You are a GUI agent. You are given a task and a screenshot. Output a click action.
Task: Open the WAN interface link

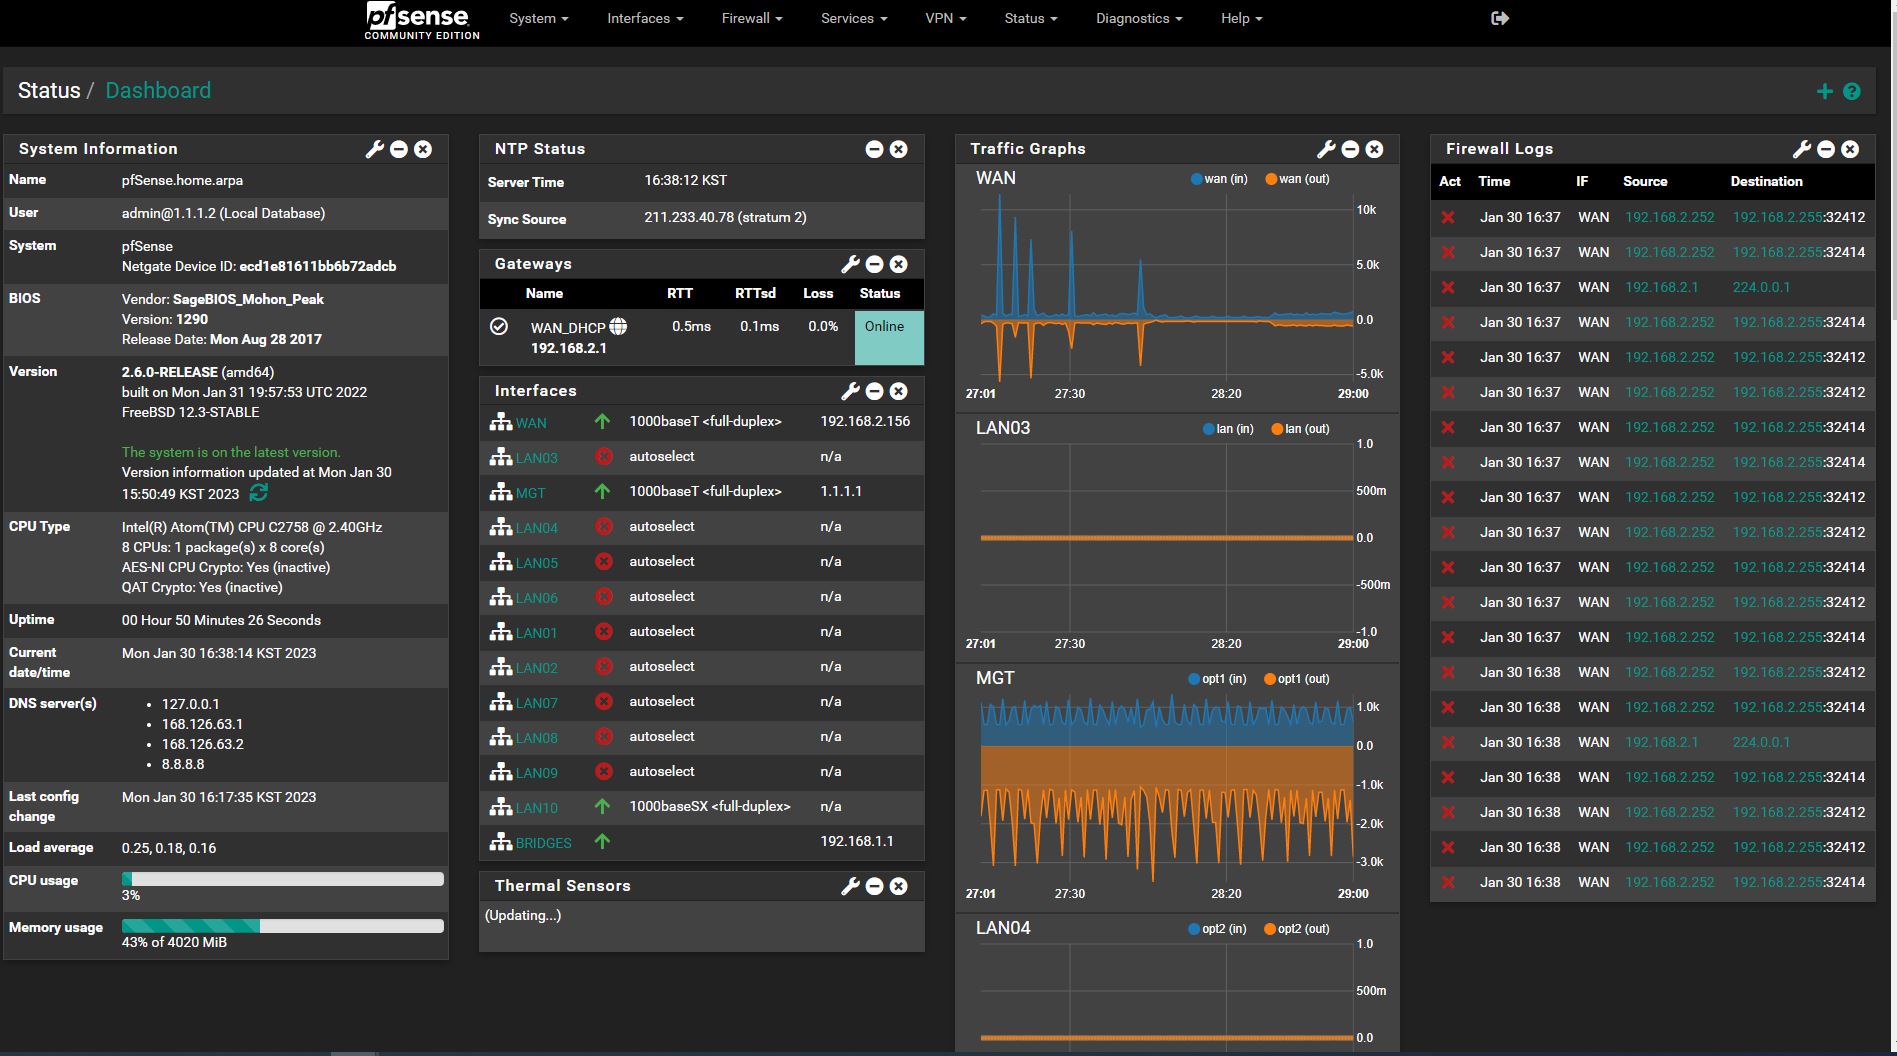click(531, 423)
